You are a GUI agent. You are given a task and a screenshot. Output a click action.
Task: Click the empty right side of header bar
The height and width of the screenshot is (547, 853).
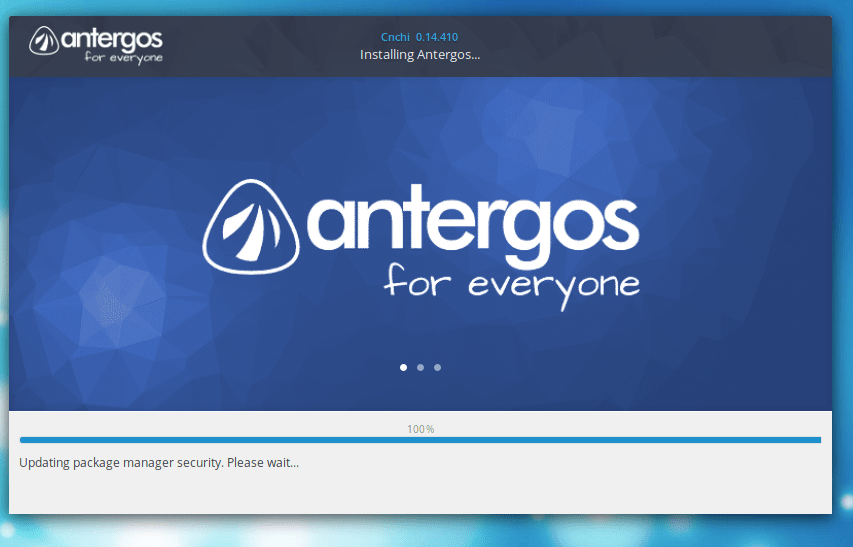(680, 46)
